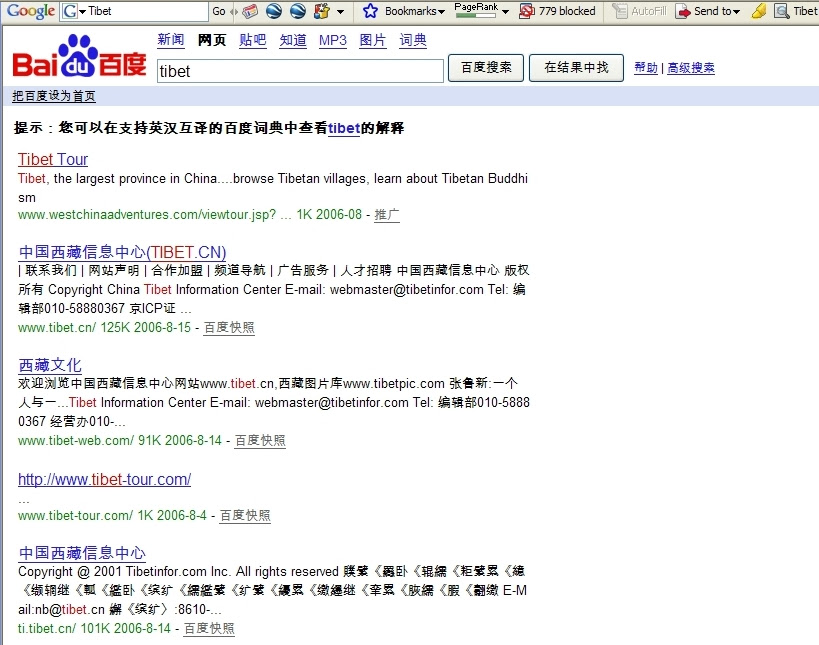The height and width of the screenshot is (645, 819).
Task: Click the 'tibet' dictionary link in the tip
Action: tap(344, 128)
